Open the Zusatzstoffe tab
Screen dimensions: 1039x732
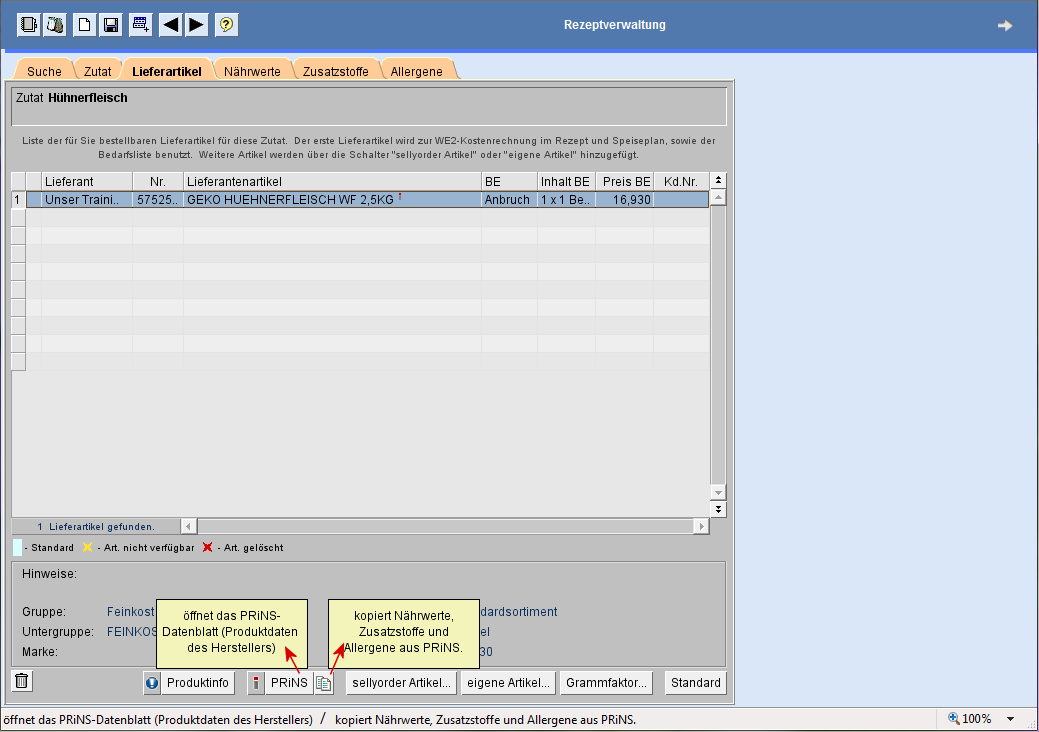click(335, 72)
